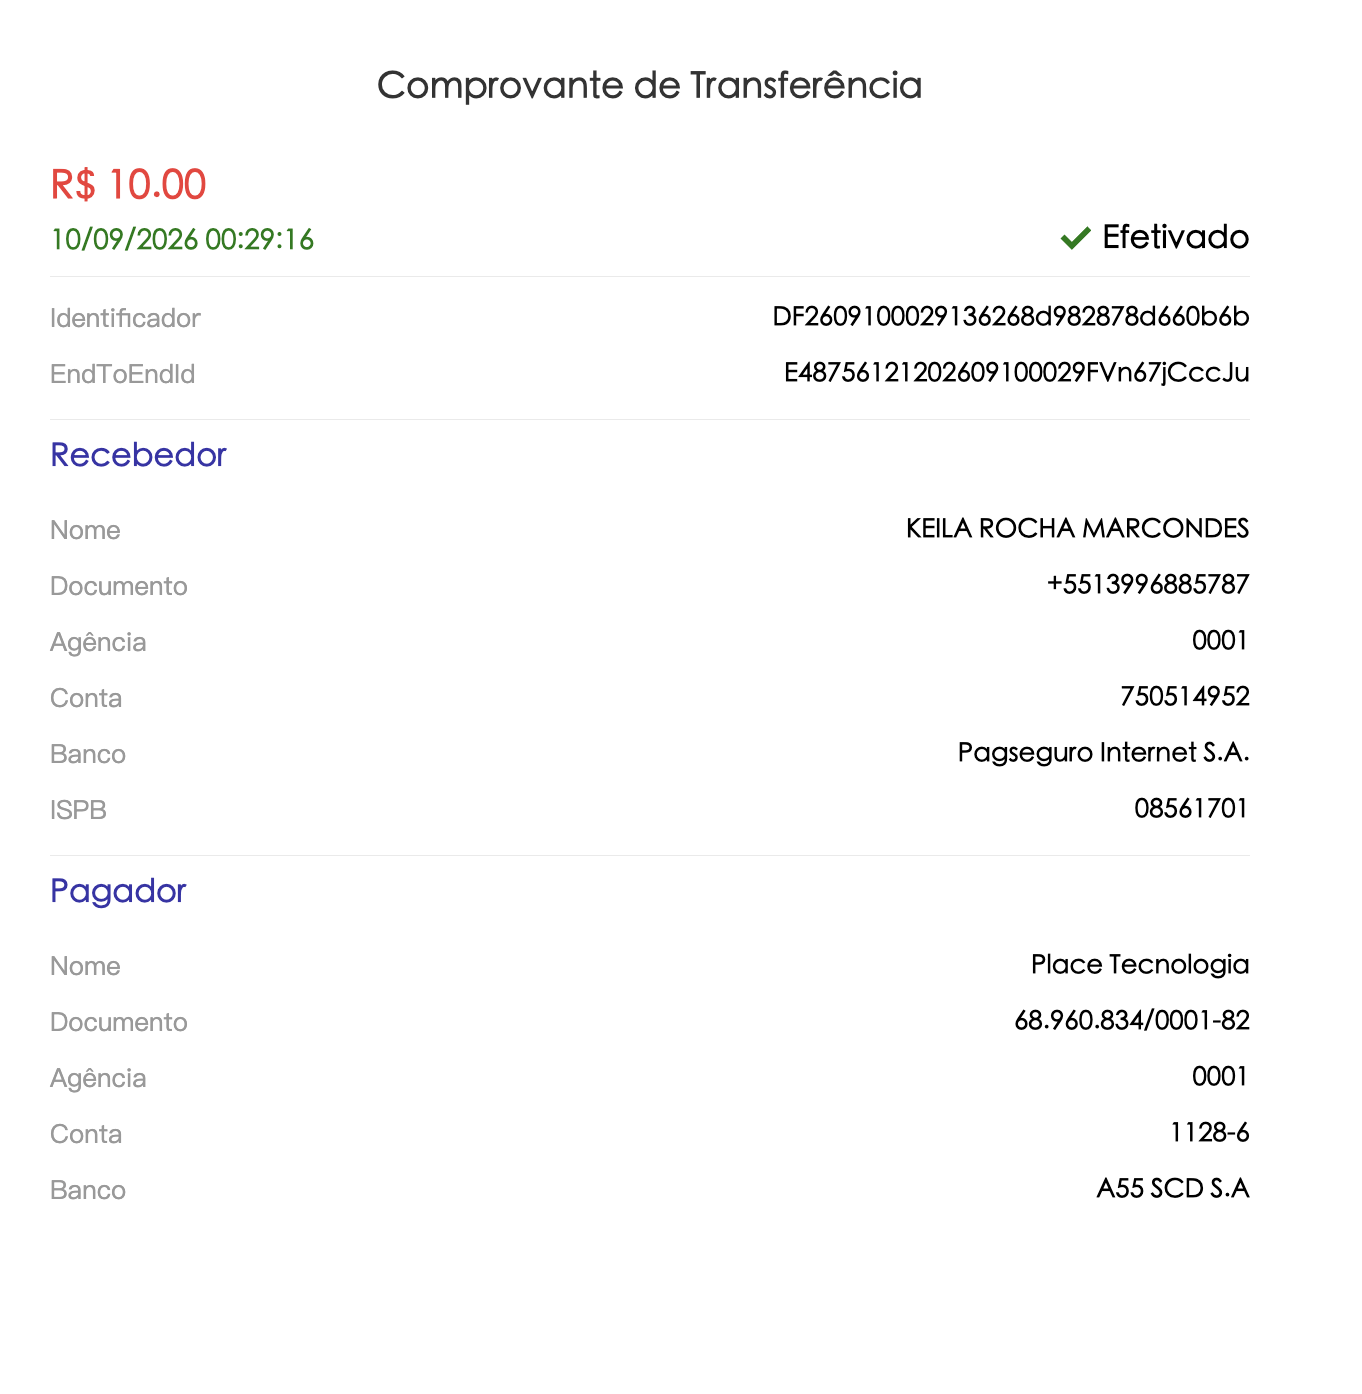Select the EndToEndId code value
The width and height of the screenshot is (1362, 1394).
[x=1017, y=373]
